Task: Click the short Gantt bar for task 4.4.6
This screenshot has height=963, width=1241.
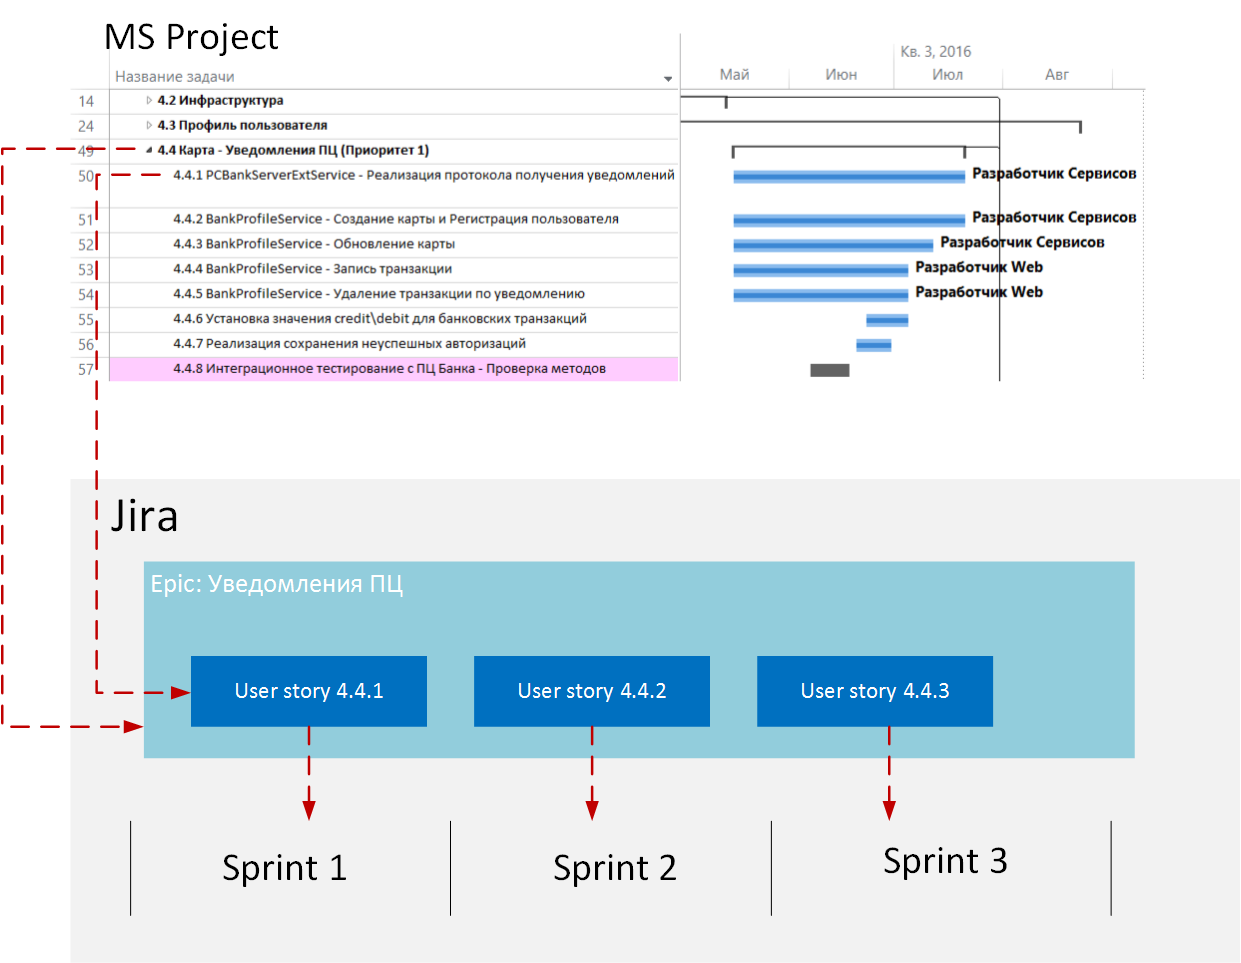Action: tap(887, 320)
